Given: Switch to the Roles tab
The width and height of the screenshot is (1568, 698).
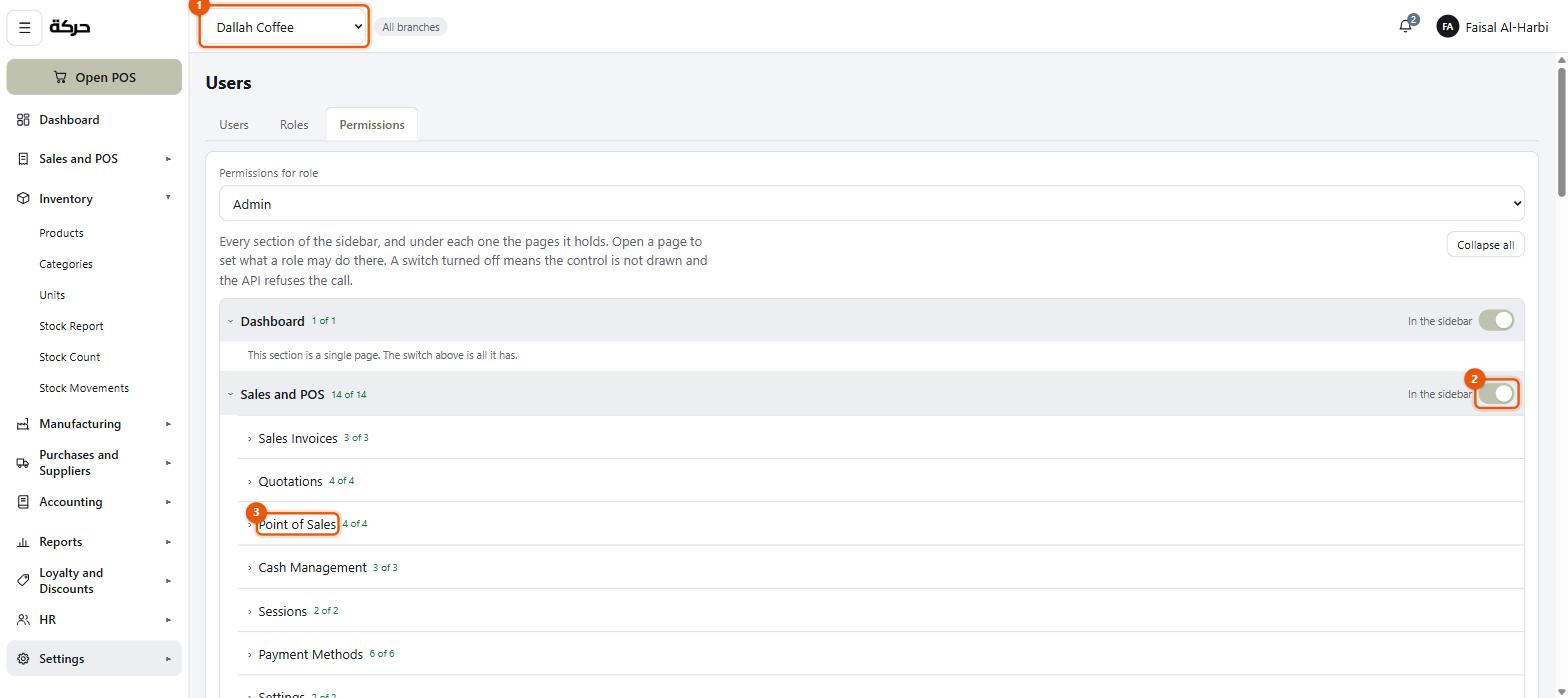Looking at the screenshot, I should click(x=294, y=125).
